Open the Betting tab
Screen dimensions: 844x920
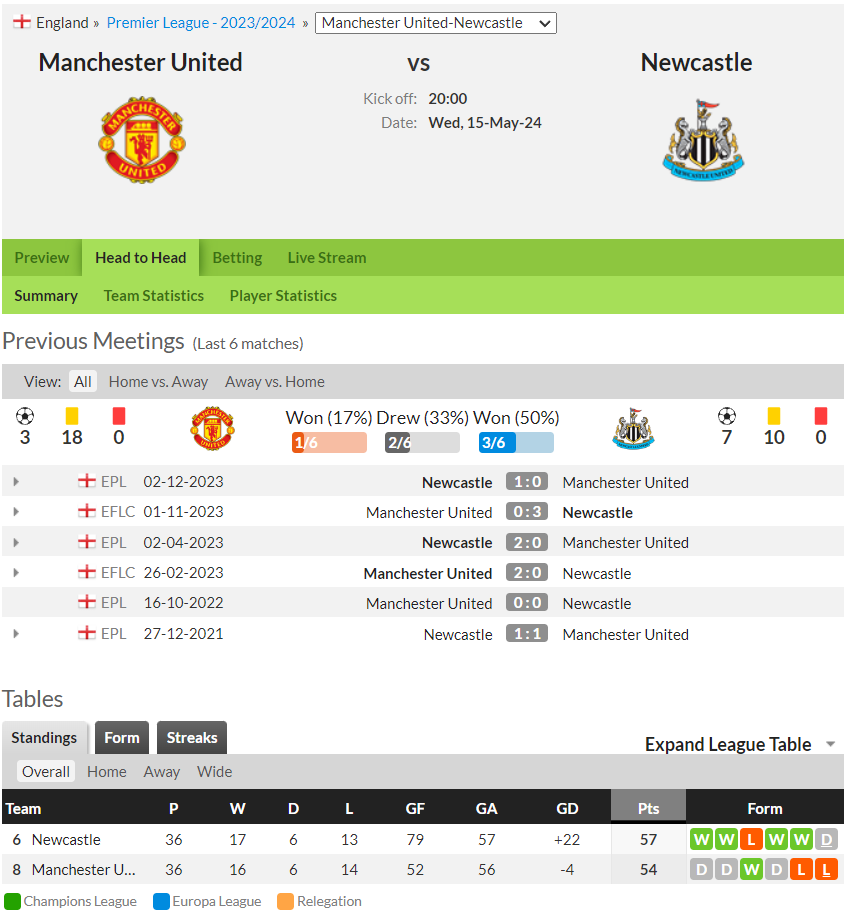click(237, 258)
